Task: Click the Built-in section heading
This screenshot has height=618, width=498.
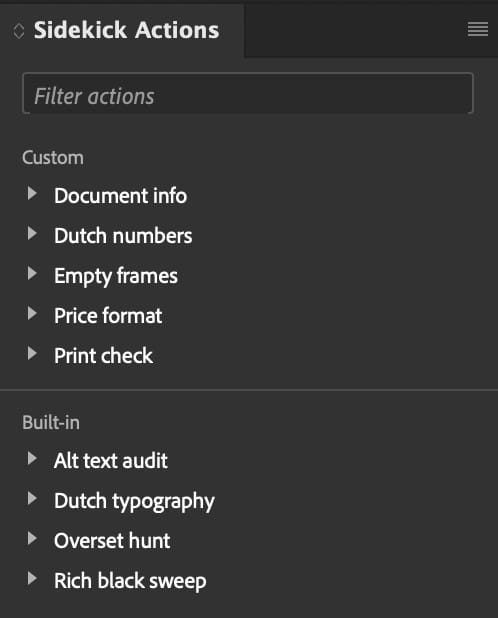Action: 51,423
